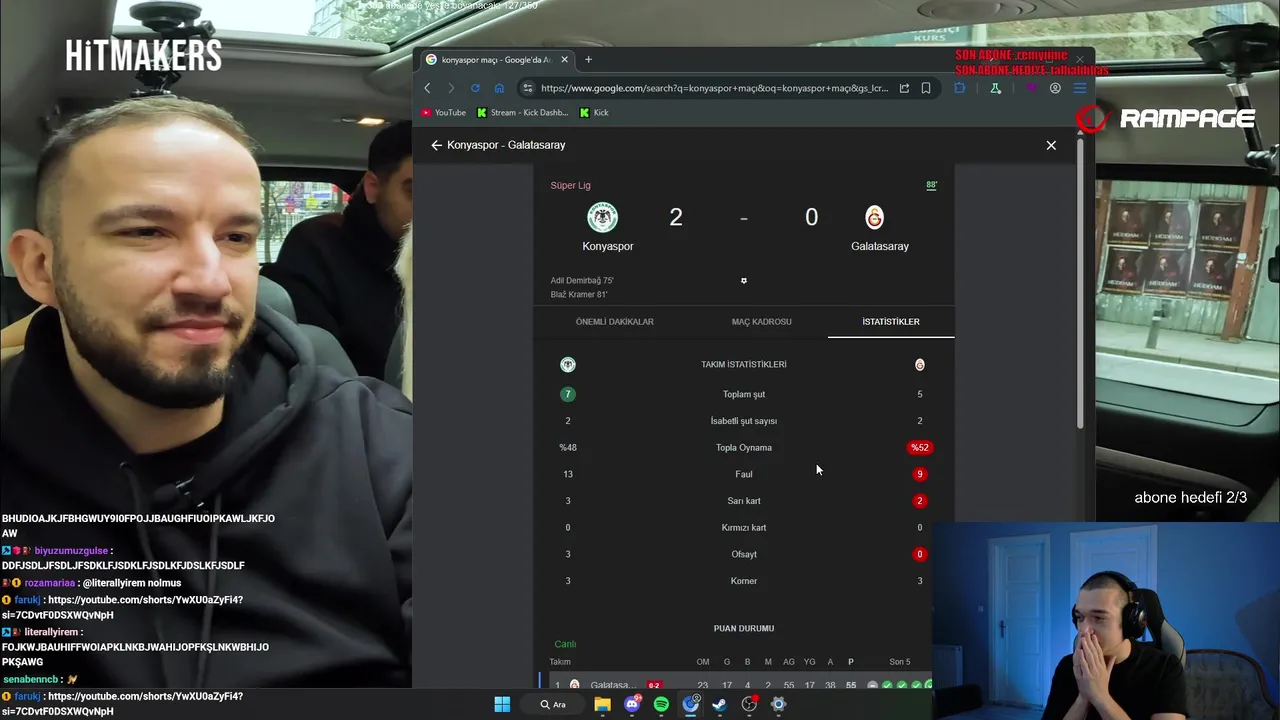Click the small Galatasaray crest in stats header
This screenshot has width=1280, height=720.
point(920,365)
